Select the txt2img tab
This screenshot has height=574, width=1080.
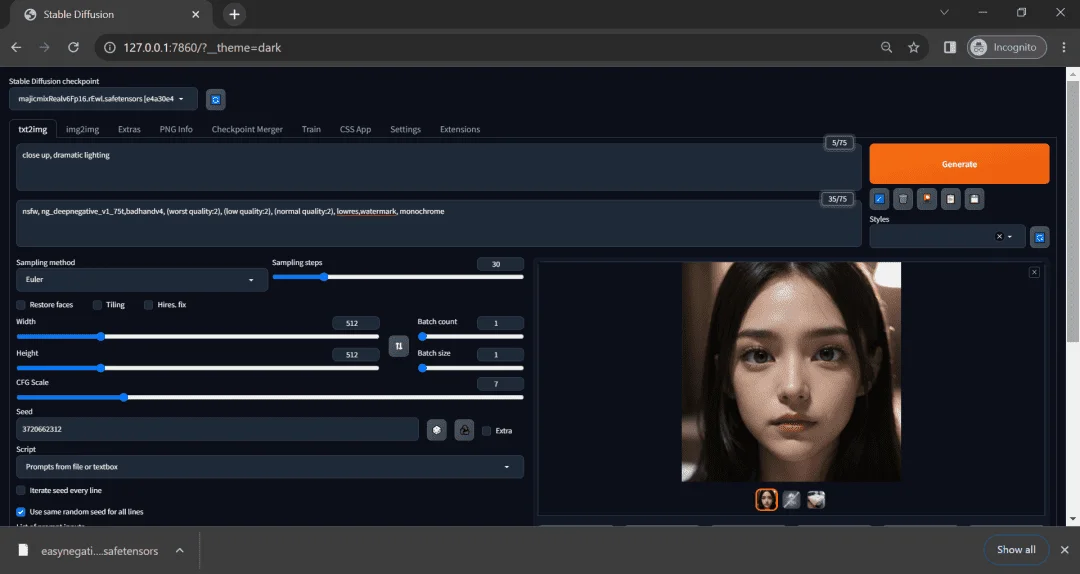coord(33,130)
